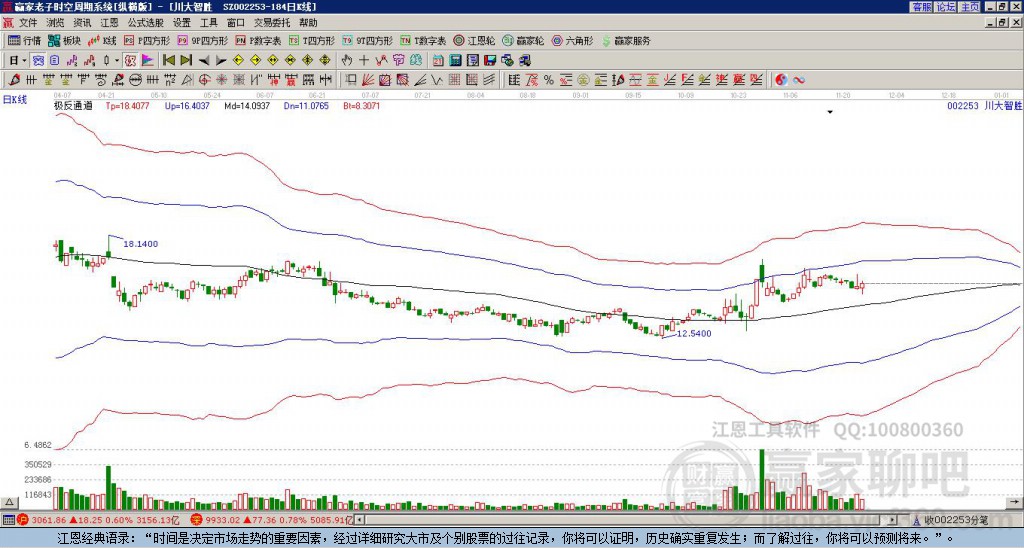Select the red pencil draw tool
Screen dimensions: 1024x548
pyautogui.click(x=14, y=80)
